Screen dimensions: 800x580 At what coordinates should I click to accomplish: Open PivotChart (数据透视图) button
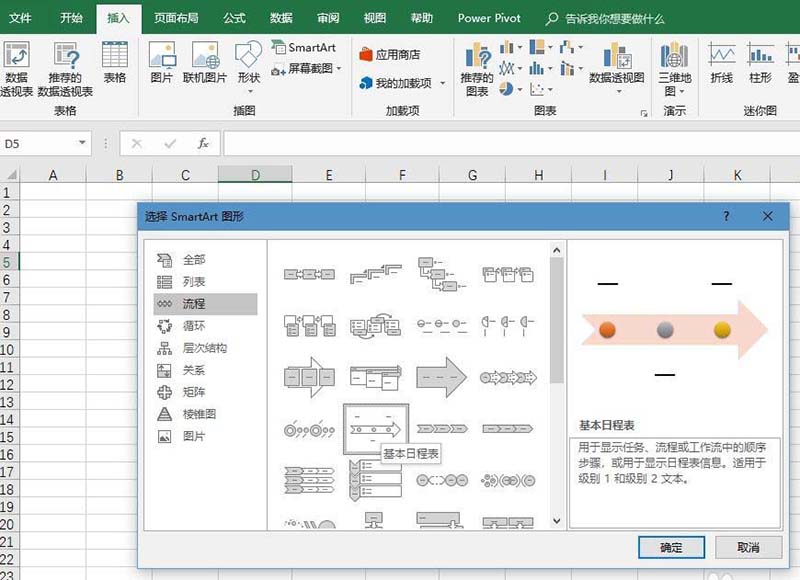[617, 68]
